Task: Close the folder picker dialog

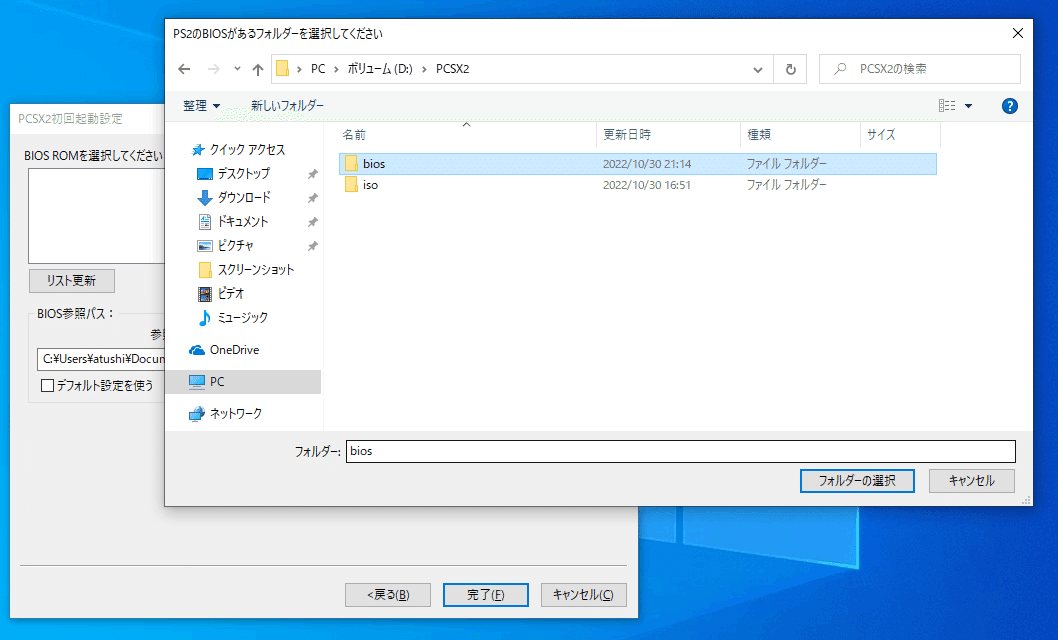Action: tap(1018, 33)
